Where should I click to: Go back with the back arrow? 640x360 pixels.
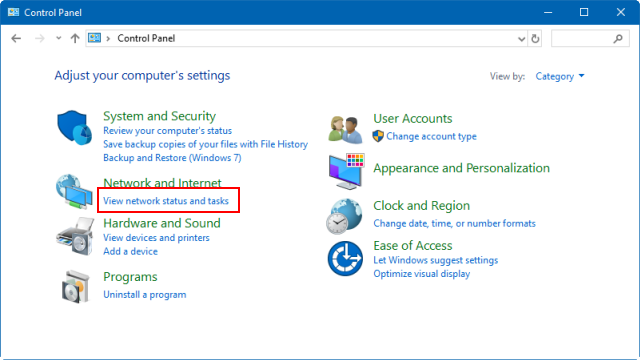(x=16, y=38)
